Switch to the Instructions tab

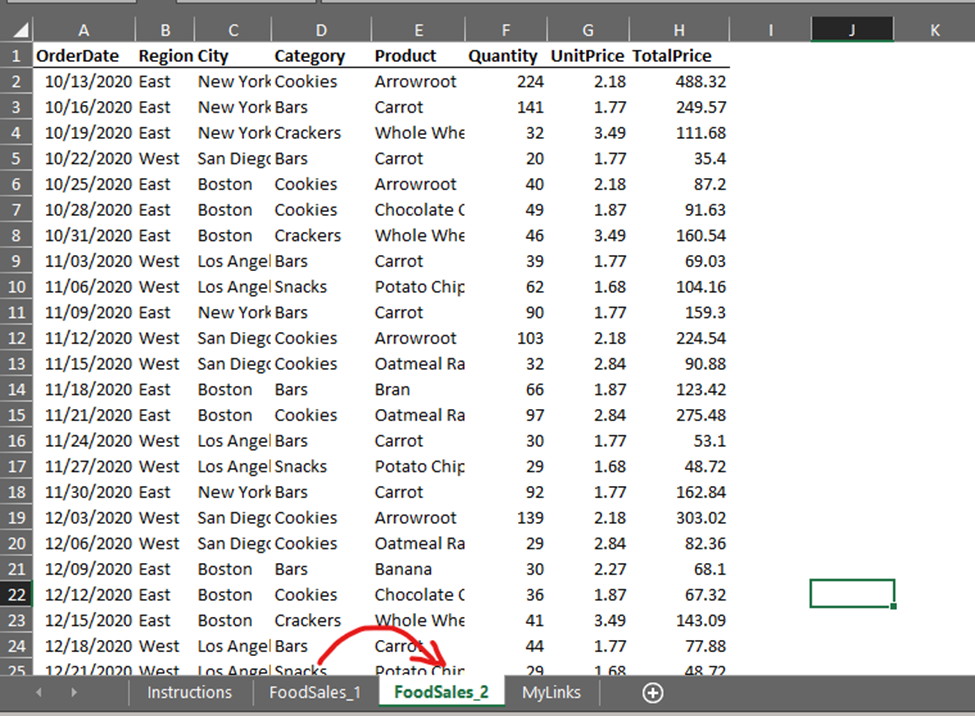189,692
